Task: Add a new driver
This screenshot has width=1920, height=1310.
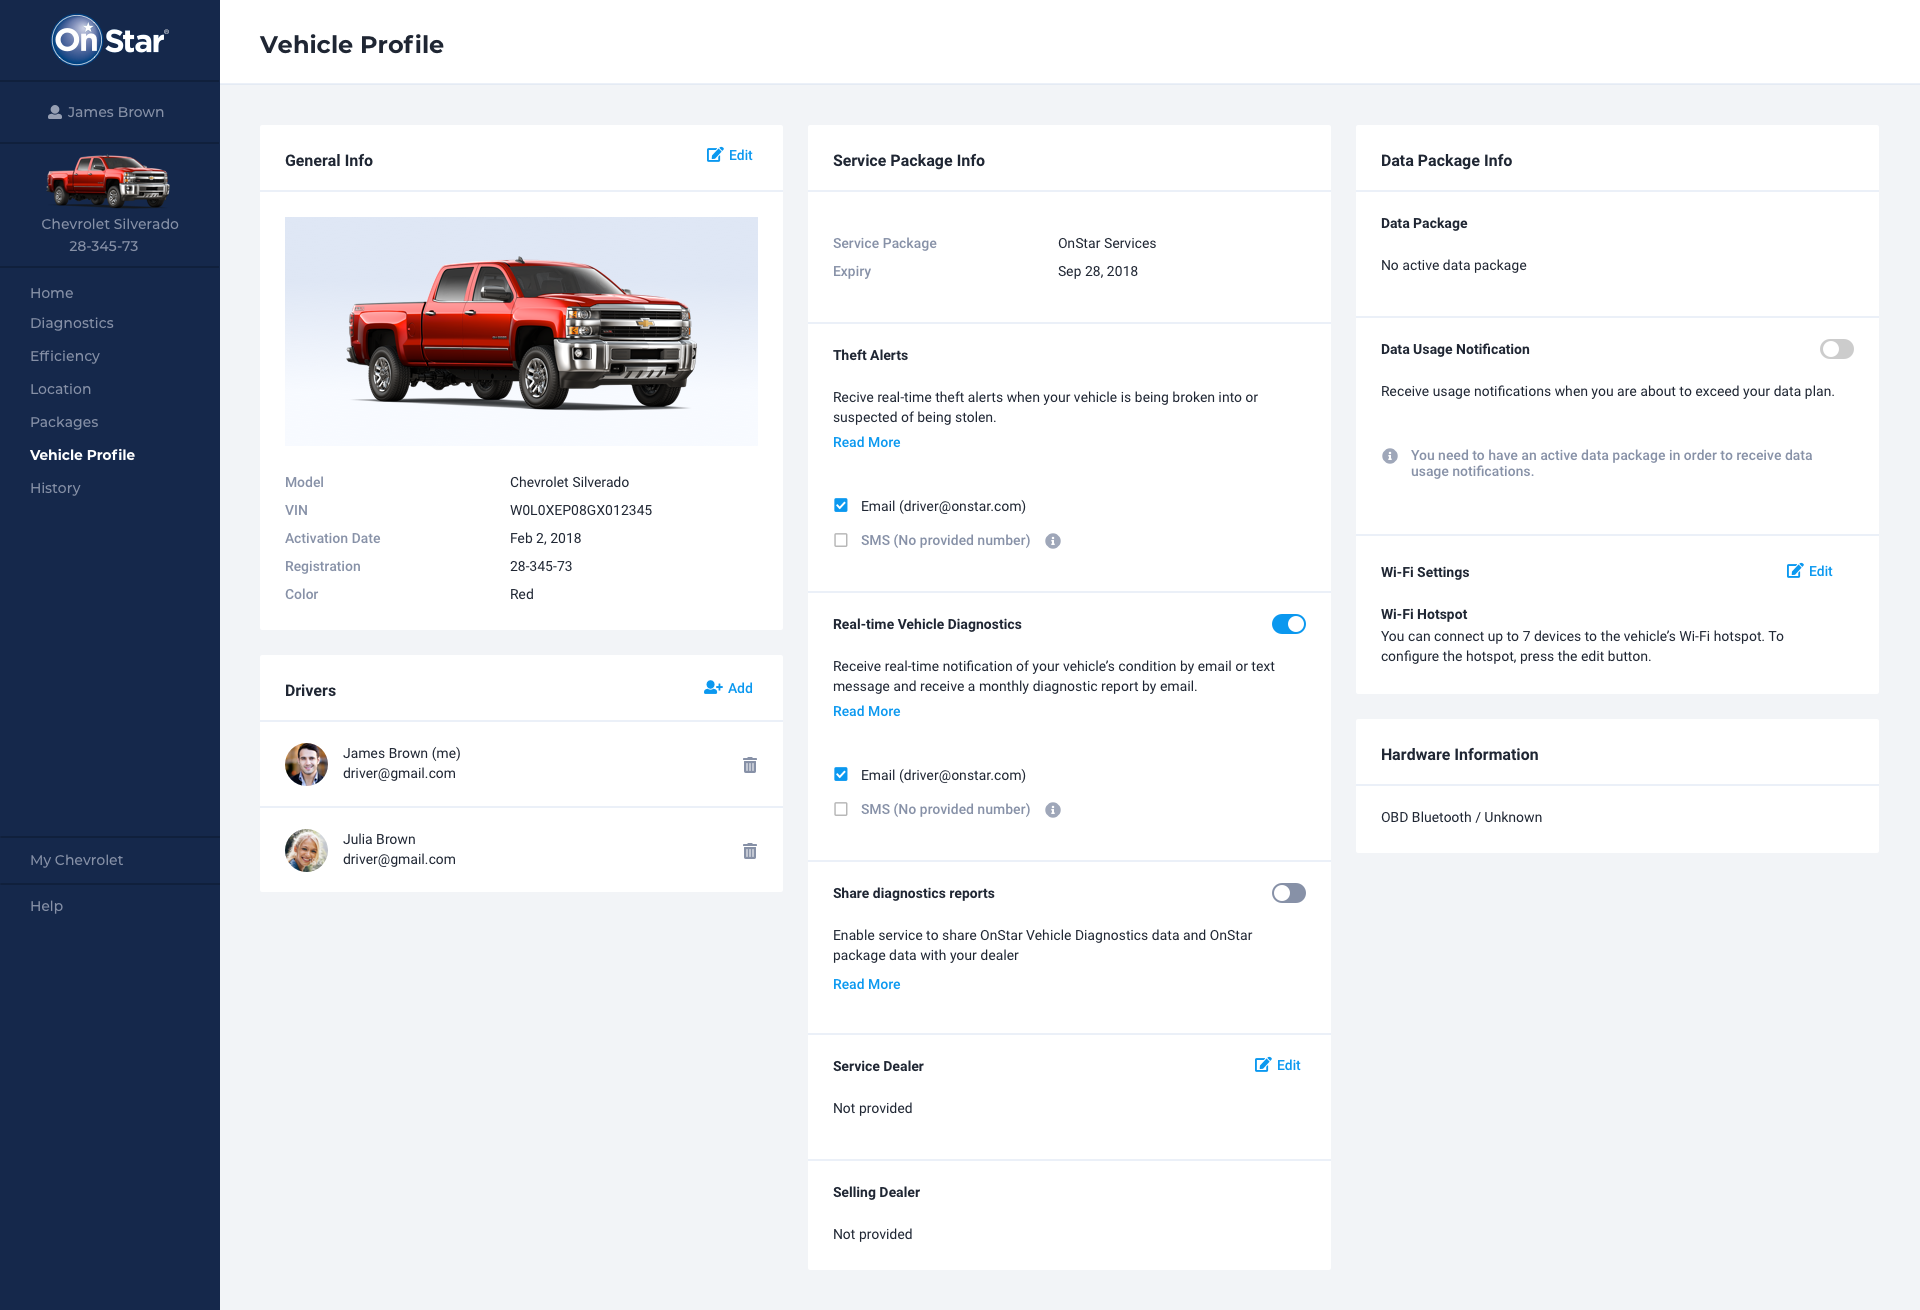Action: 728,688
